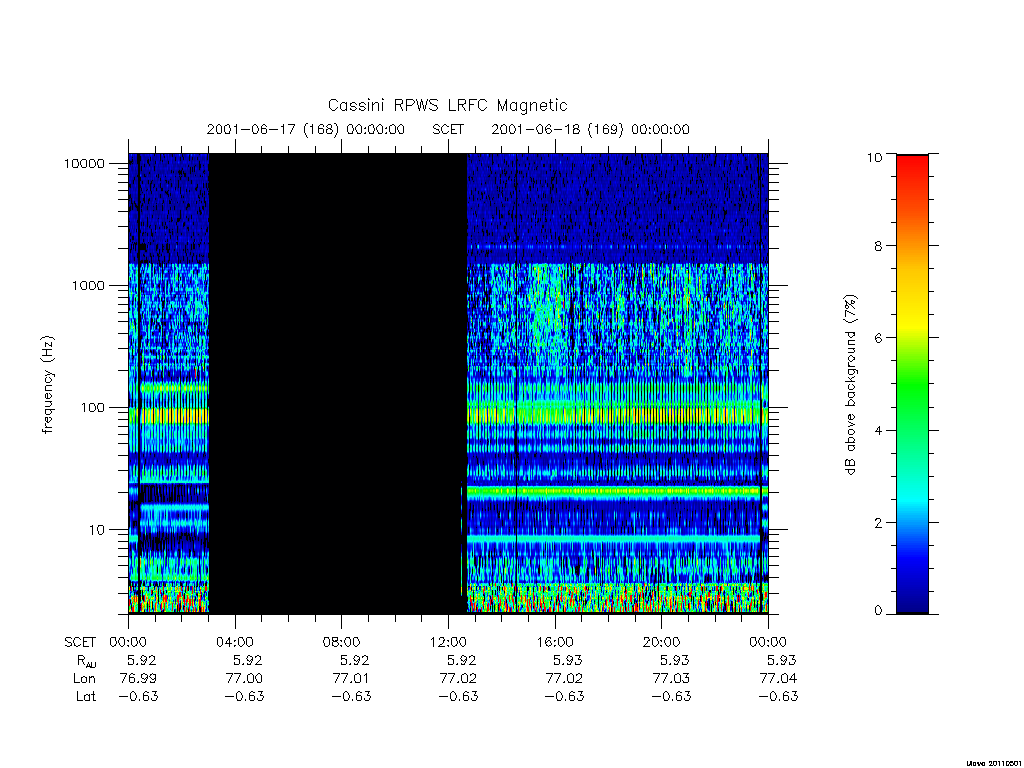
Task: Click the color bar tick label 2
Action: tap(878, 522)
